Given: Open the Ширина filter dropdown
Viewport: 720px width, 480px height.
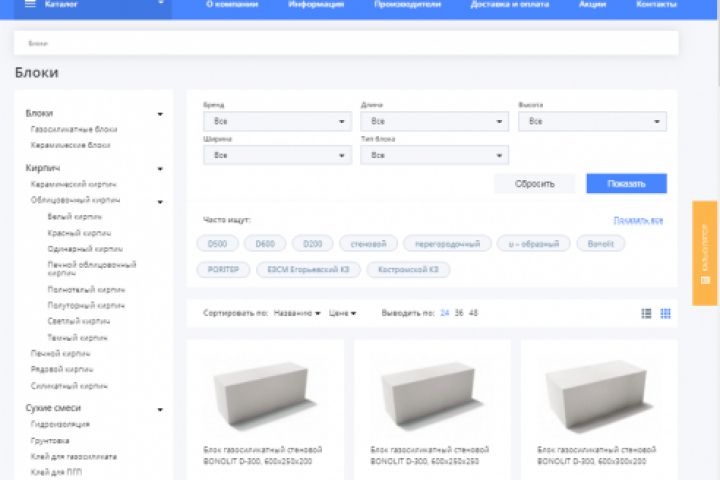Looking at the screenshot, I should (x=277, y=155).
